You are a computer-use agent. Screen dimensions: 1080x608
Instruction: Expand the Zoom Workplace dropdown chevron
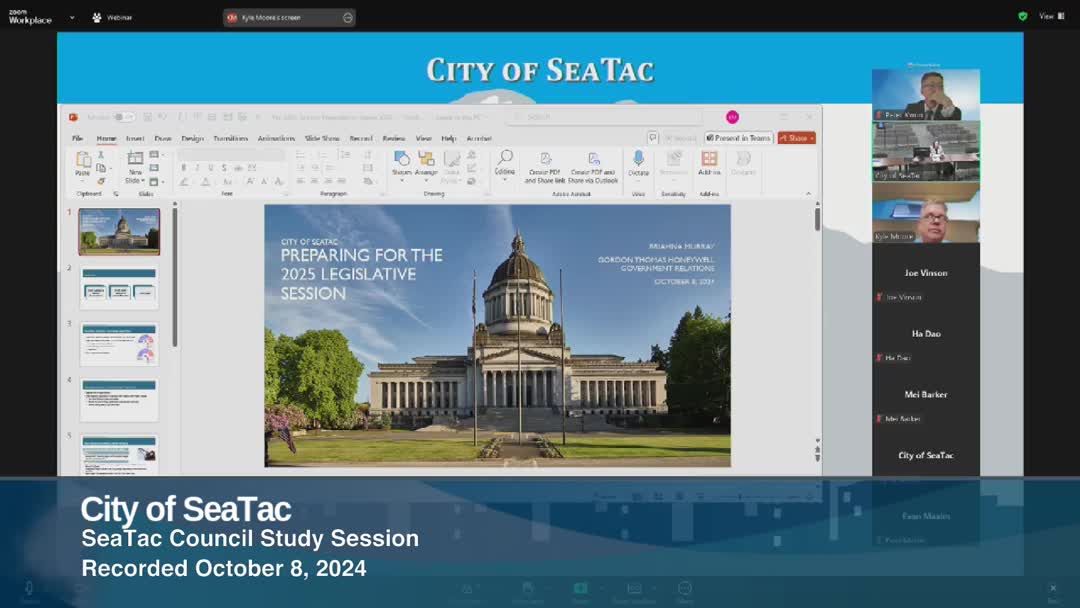click(x=72, y=17)
